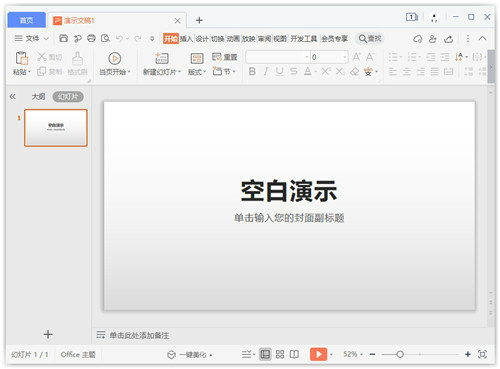Select slide 1 thumbnail
The height and width of the screenshot is (369, 500).
(x=56, y=128)
